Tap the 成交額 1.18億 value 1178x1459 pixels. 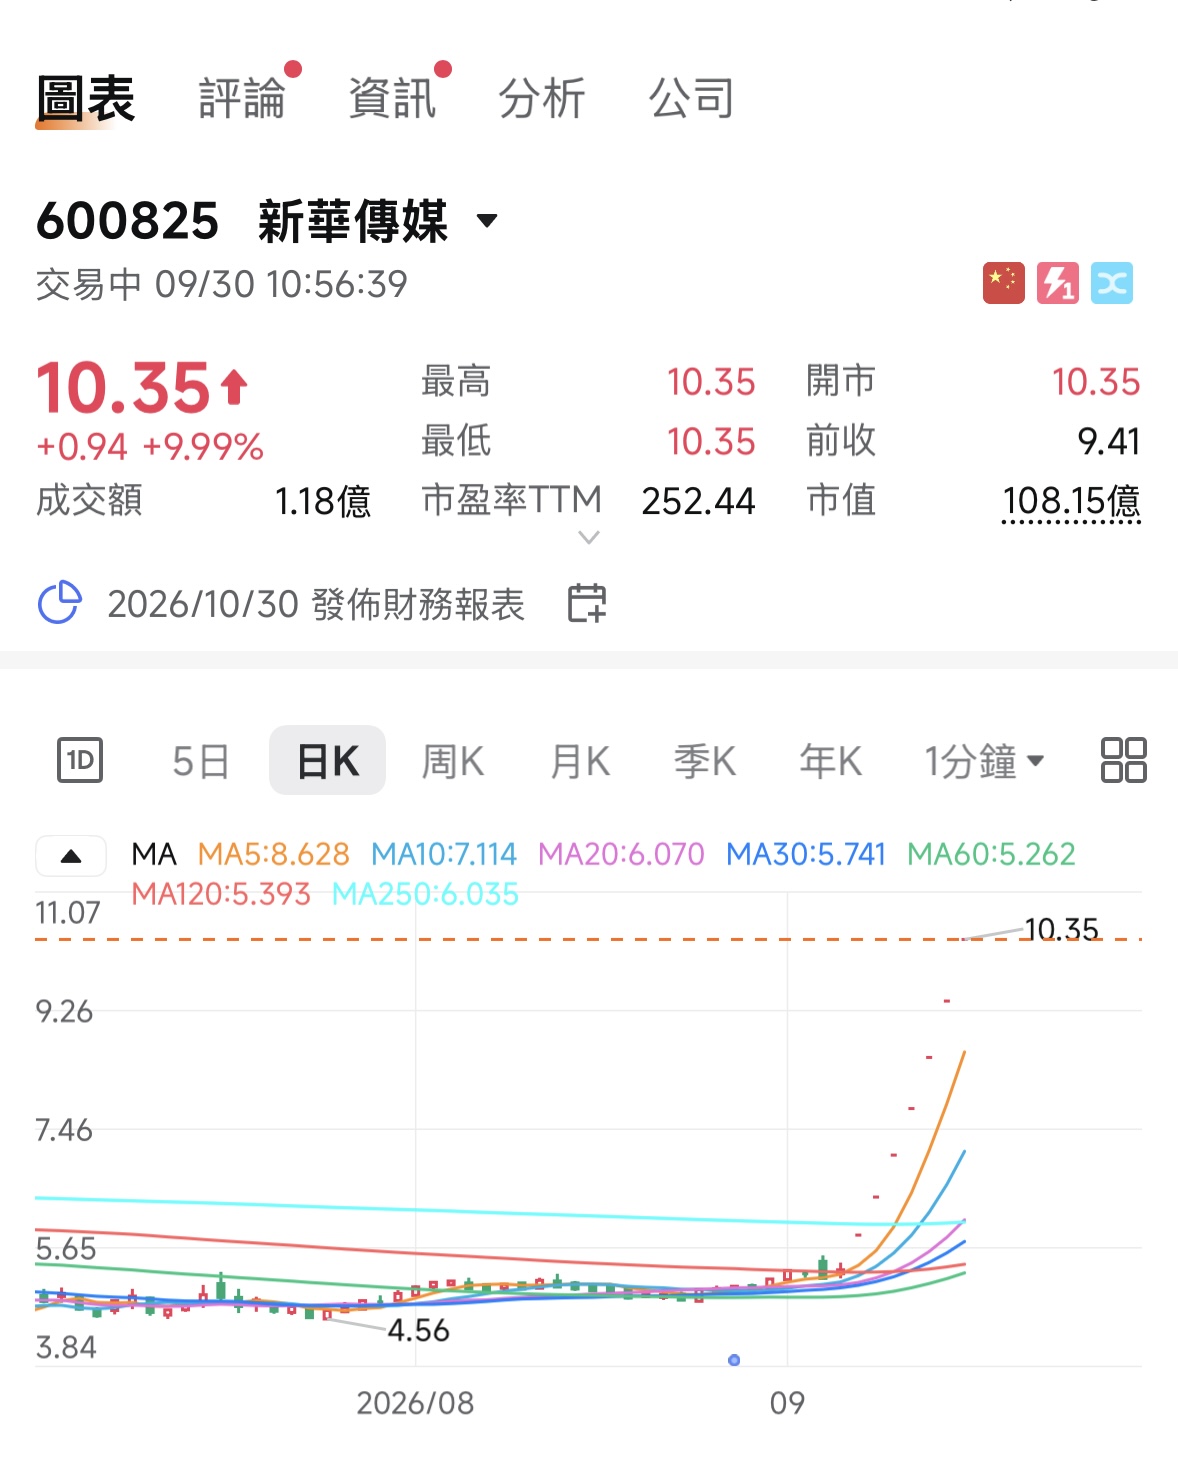pos(322,501)
